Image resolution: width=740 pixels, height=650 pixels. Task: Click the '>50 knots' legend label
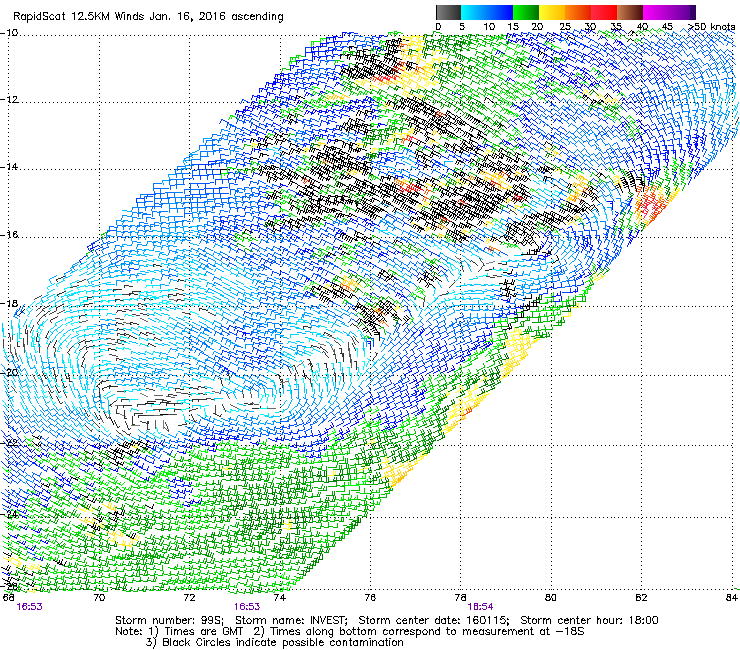point(712,27)
